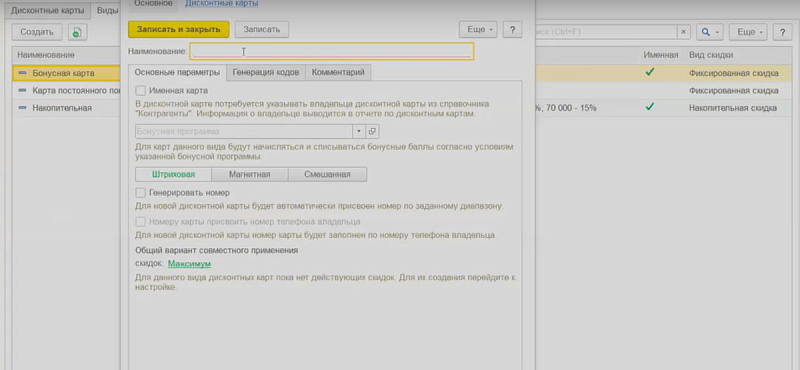Click the Именная checkmark in the Бонусная карта row
800x370 pixels.
649,72
